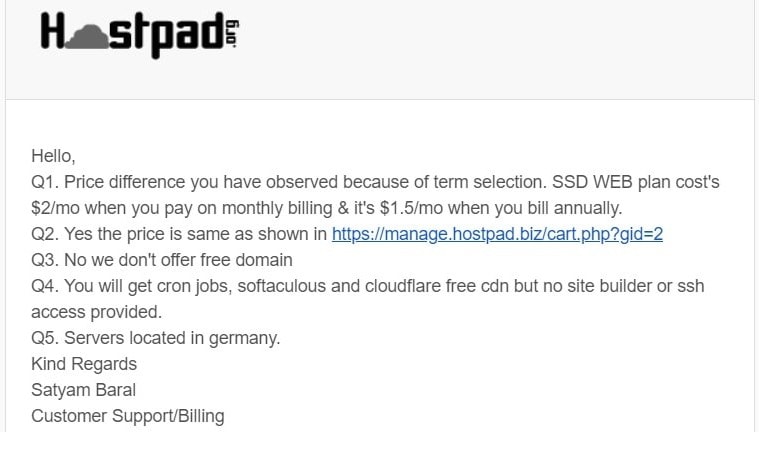This screenshot has height=457, width=759.
Task: Click the "Hello," greeting text
Action: 53,156
